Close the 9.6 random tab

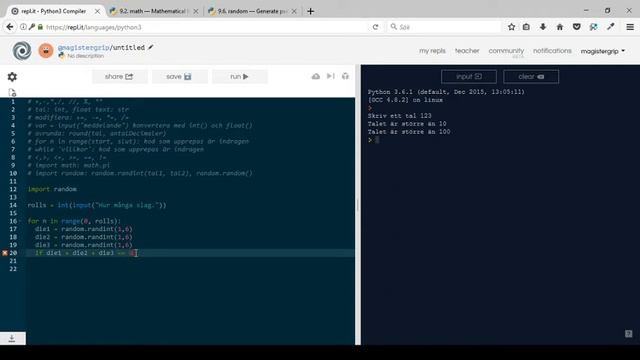click(x=294, y=11)
